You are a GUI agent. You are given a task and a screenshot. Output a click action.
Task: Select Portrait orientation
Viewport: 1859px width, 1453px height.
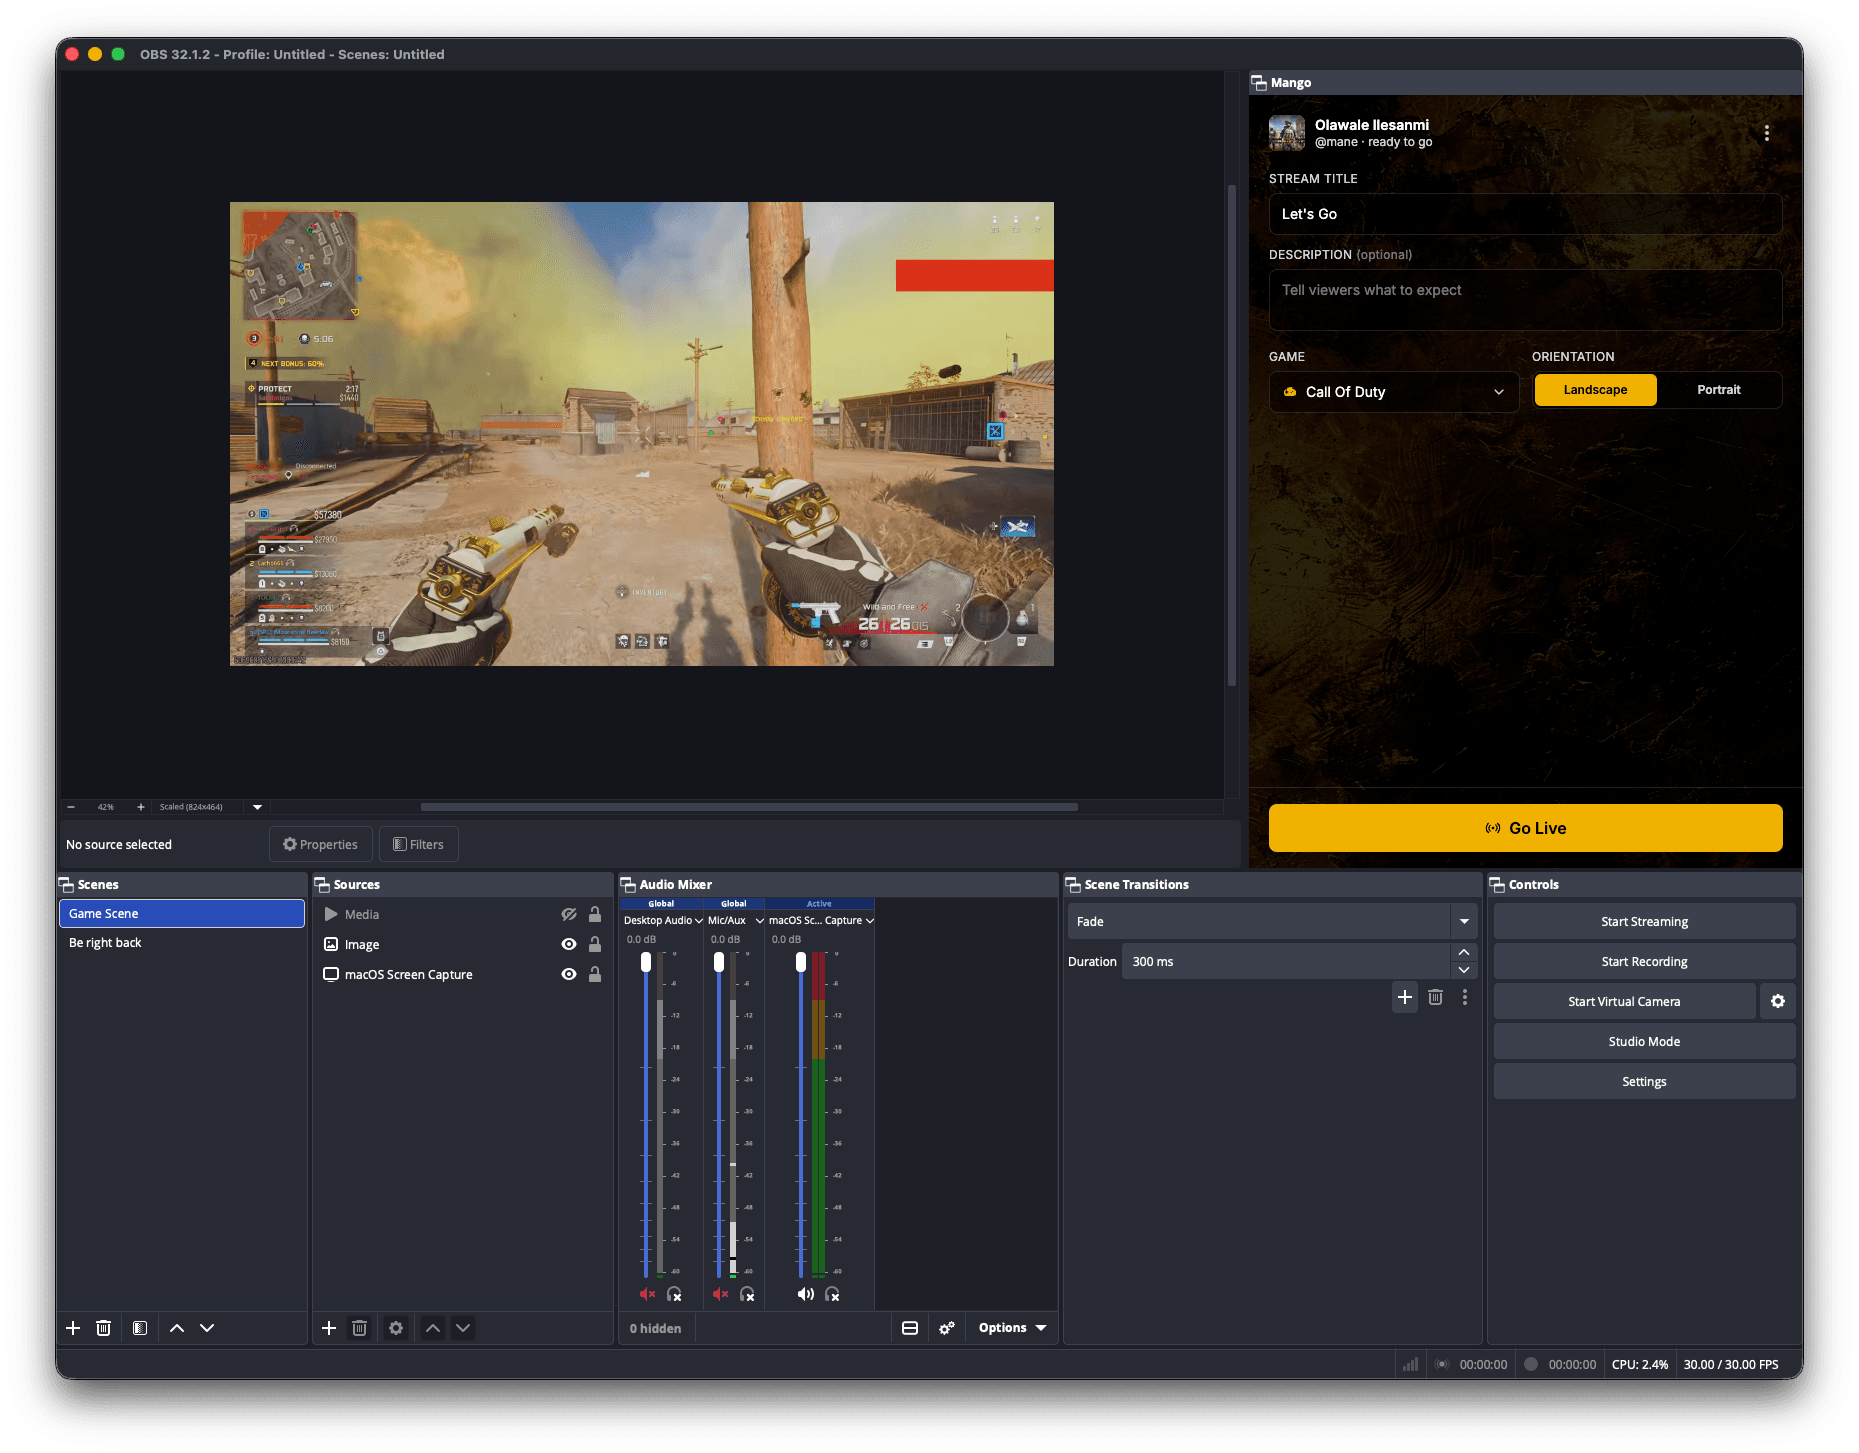1719,390
